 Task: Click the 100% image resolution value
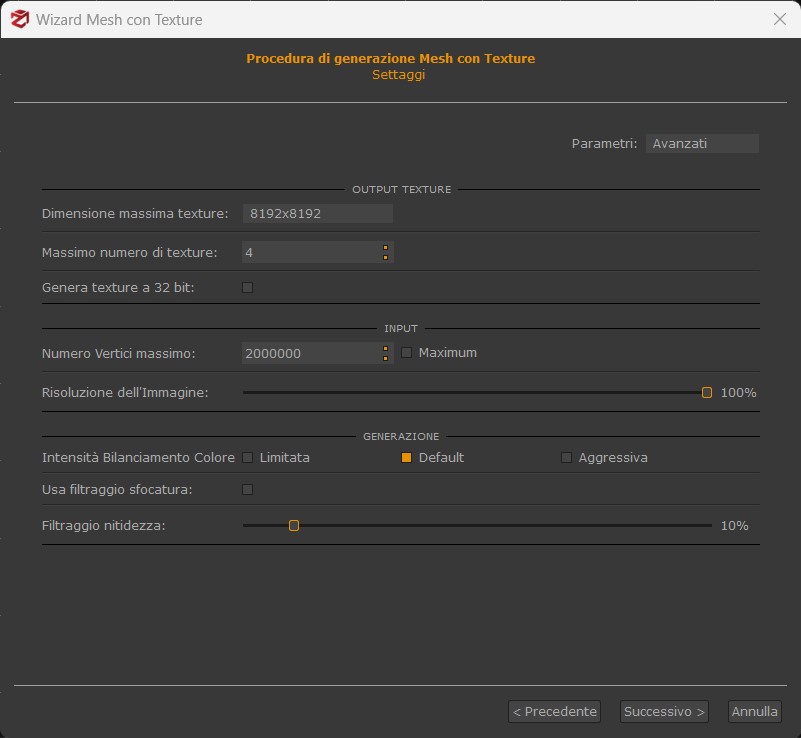pos(738,393)
